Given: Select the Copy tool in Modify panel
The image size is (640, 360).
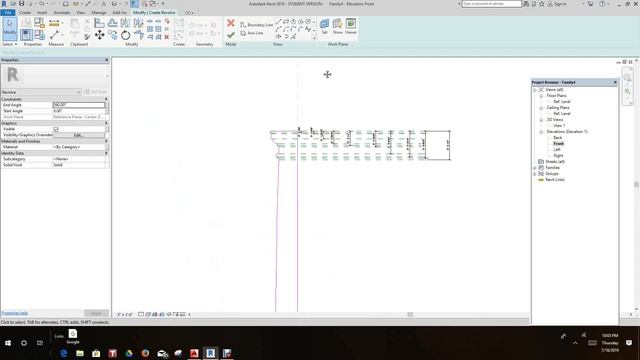Looking at the screenshot, I should 112,36.
